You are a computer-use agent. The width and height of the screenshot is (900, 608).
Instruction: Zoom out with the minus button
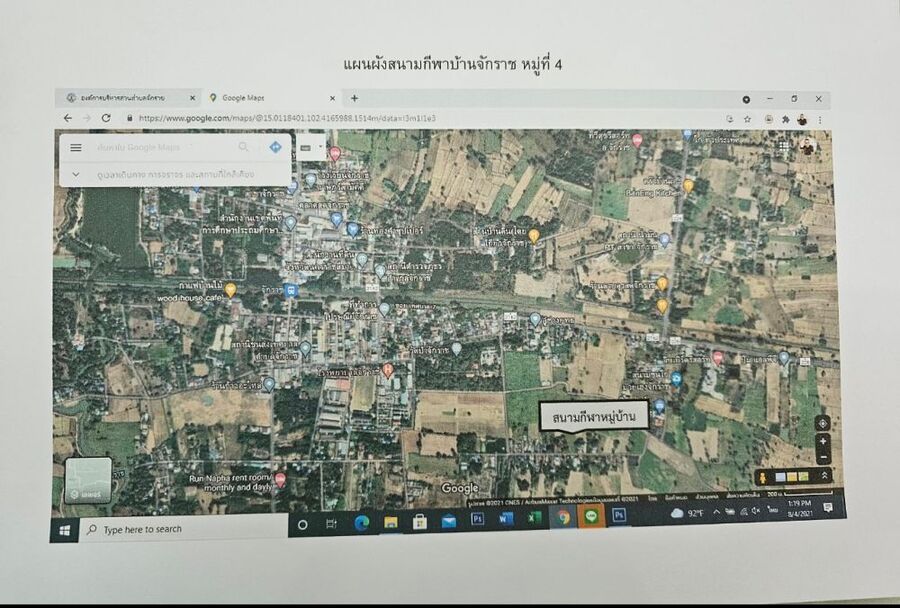tap(823, 457)
